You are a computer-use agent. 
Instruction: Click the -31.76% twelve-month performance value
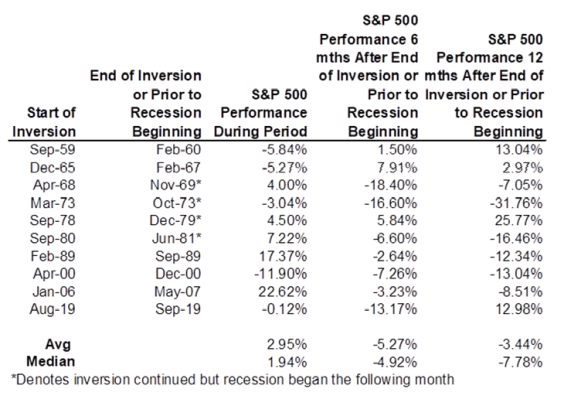516,203
